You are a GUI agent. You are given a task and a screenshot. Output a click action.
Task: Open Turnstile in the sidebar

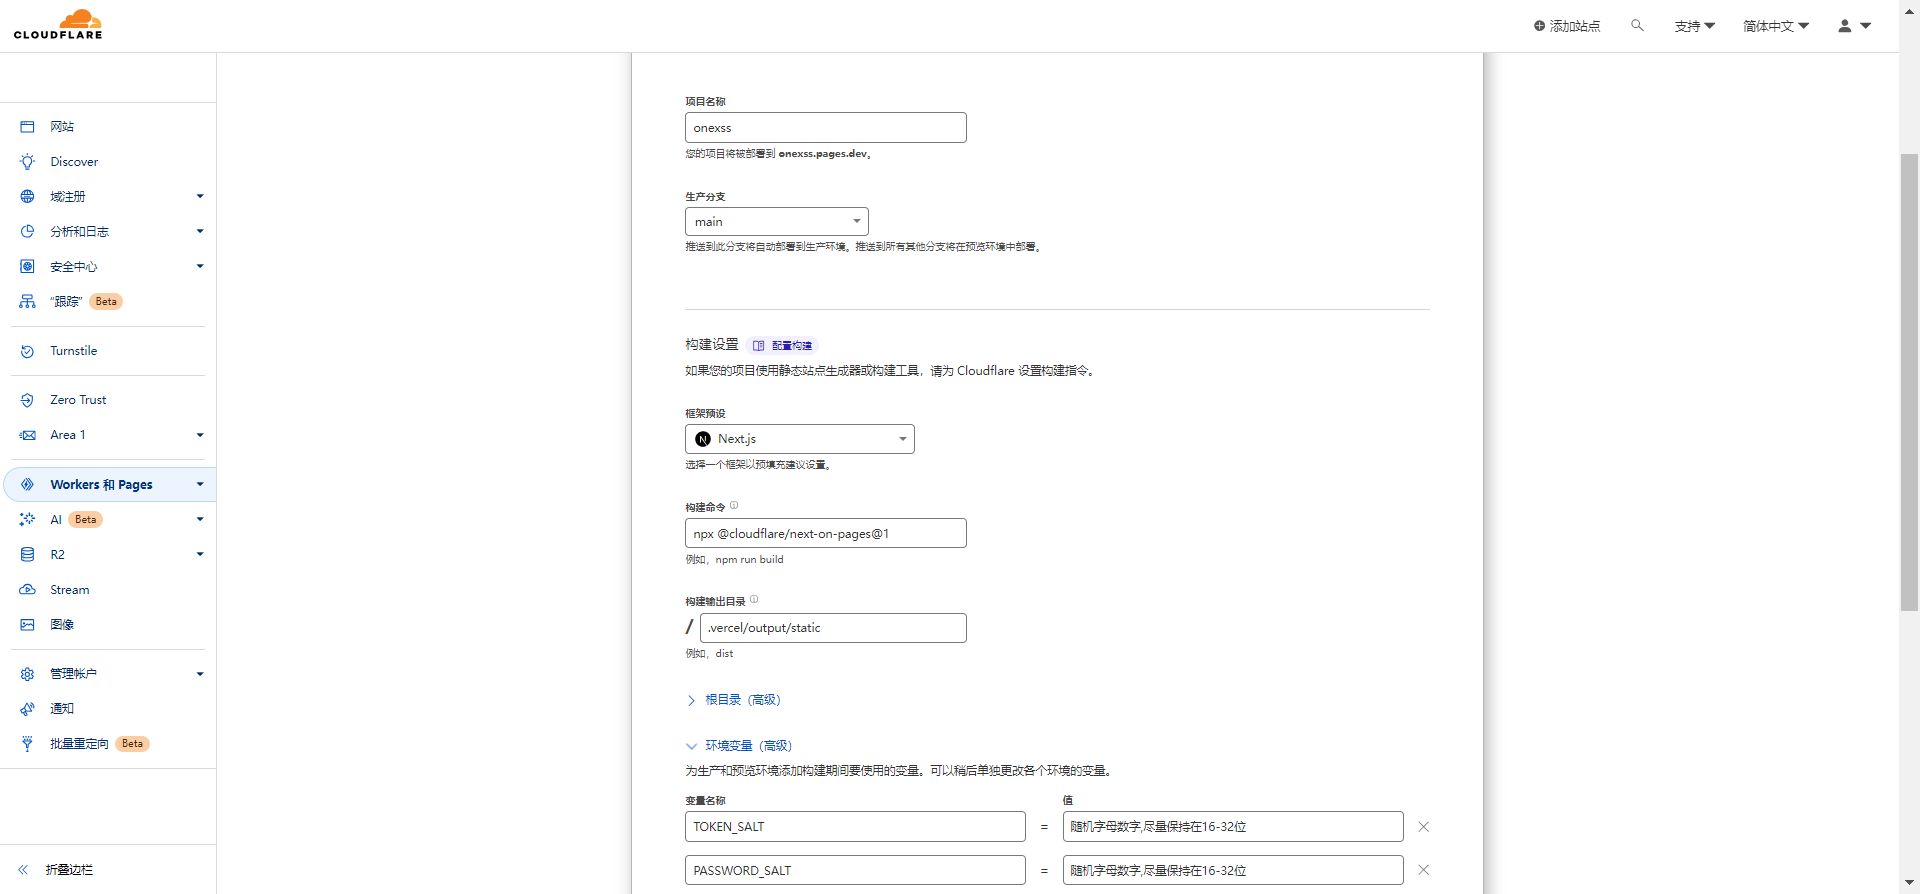(x=74, y=351)
